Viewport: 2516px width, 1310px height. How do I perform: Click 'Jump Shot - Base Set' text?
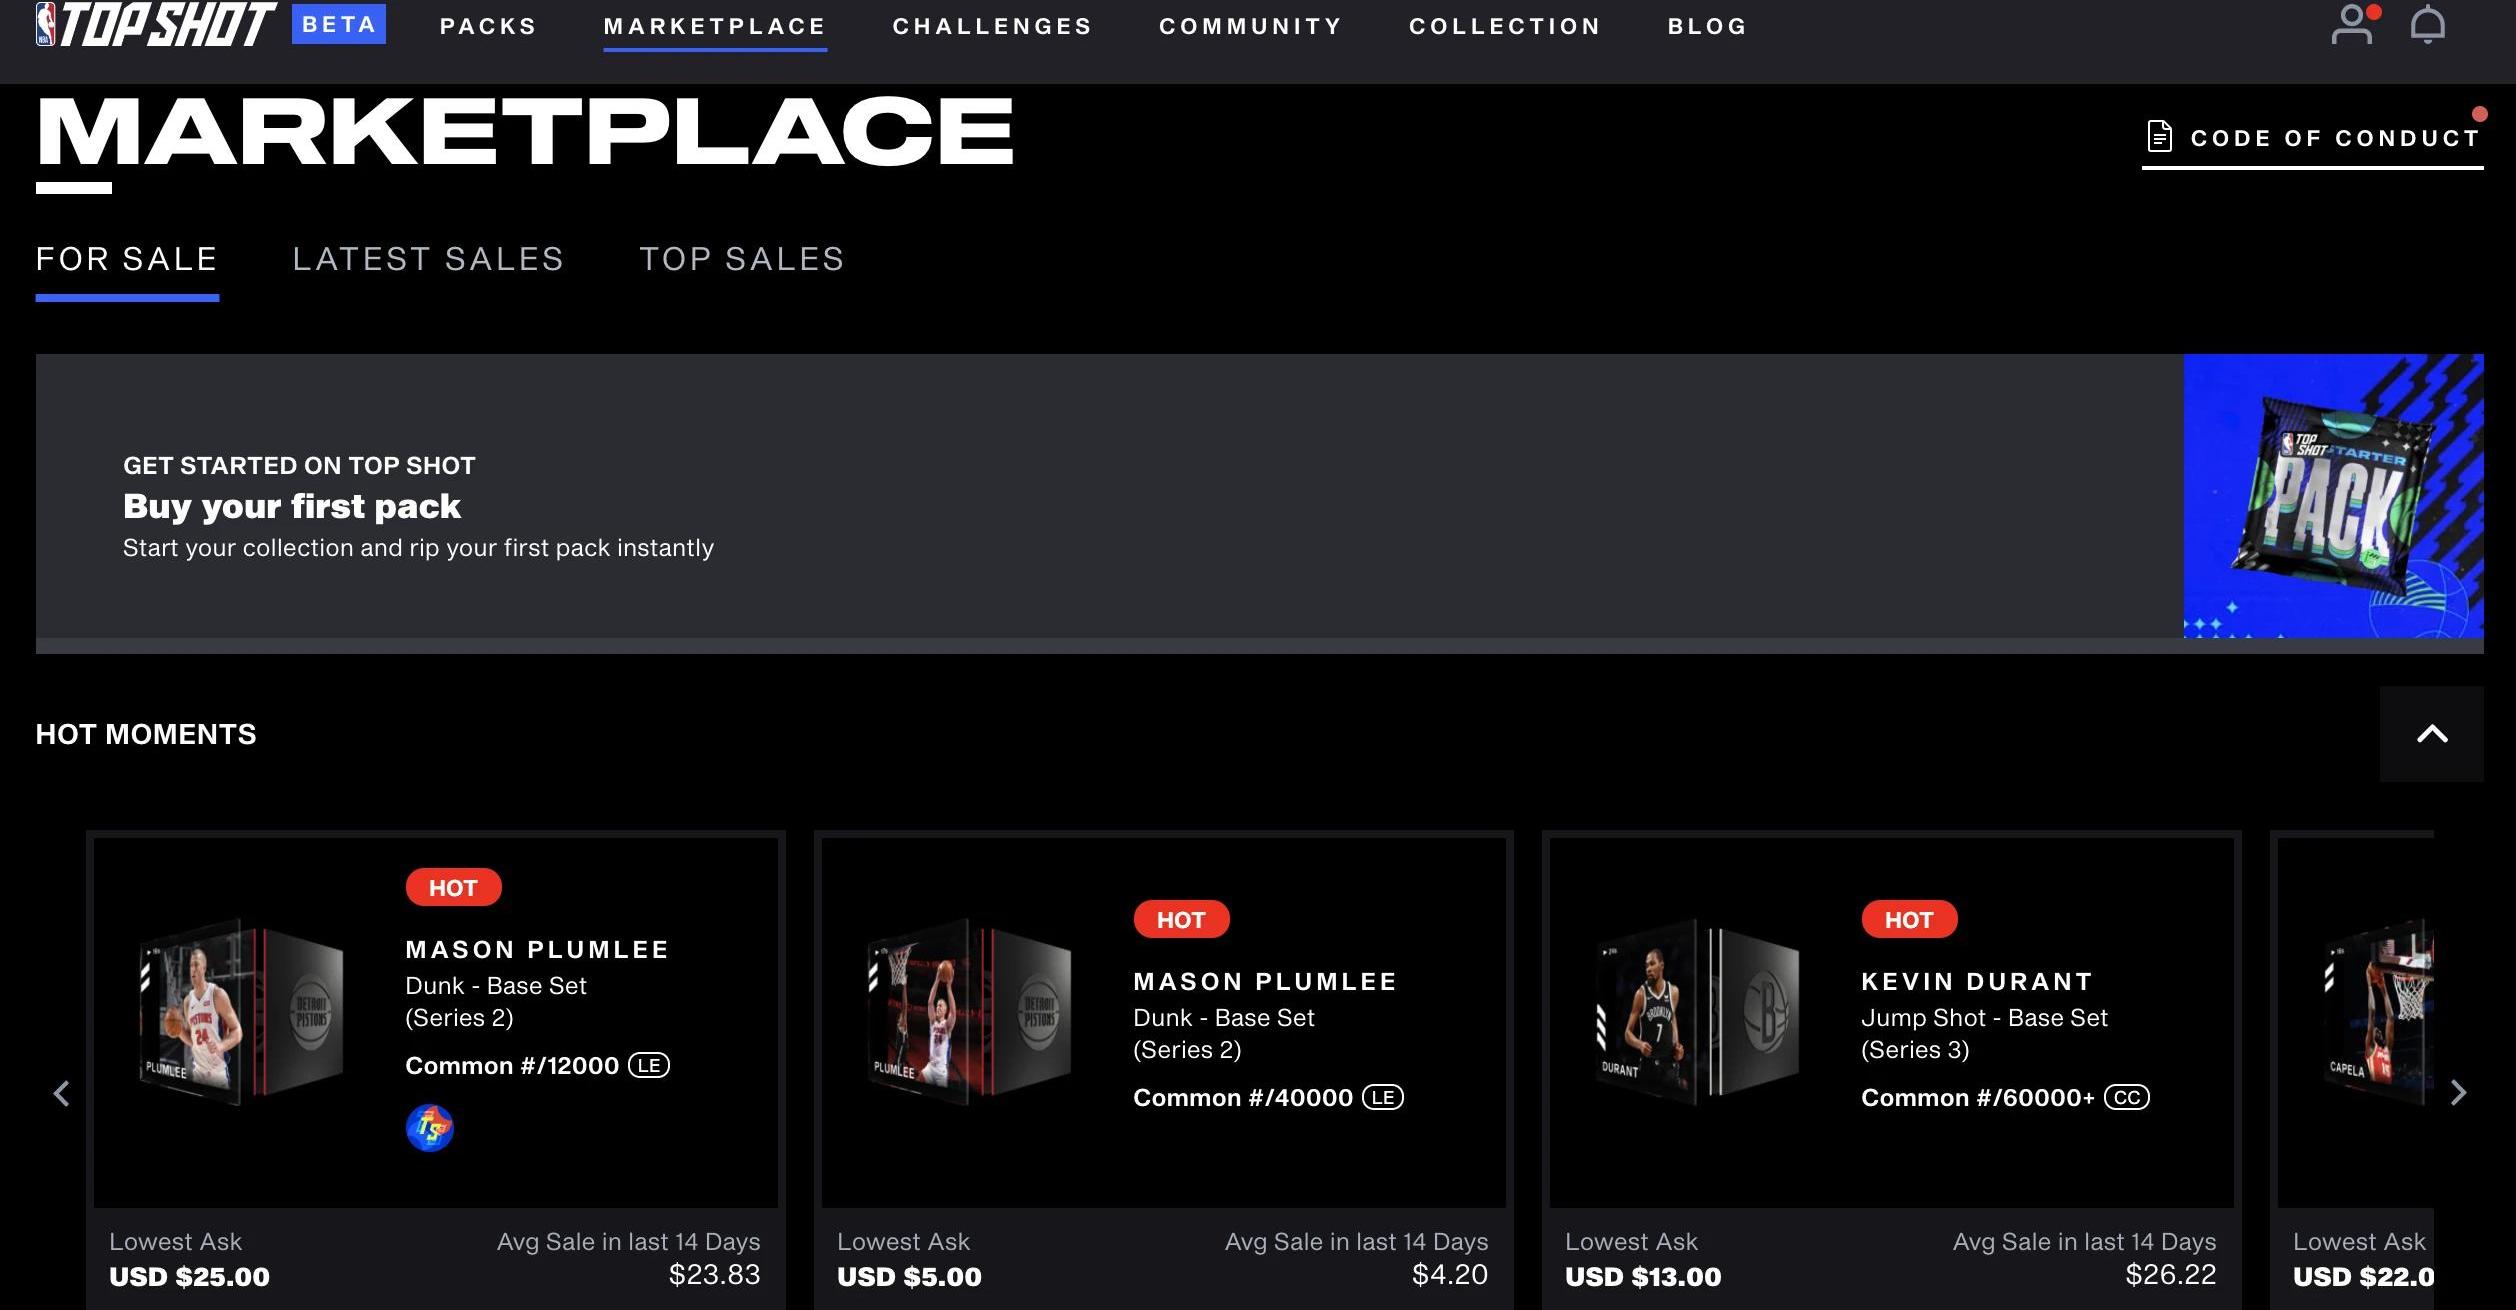tap(1984, 1018)
